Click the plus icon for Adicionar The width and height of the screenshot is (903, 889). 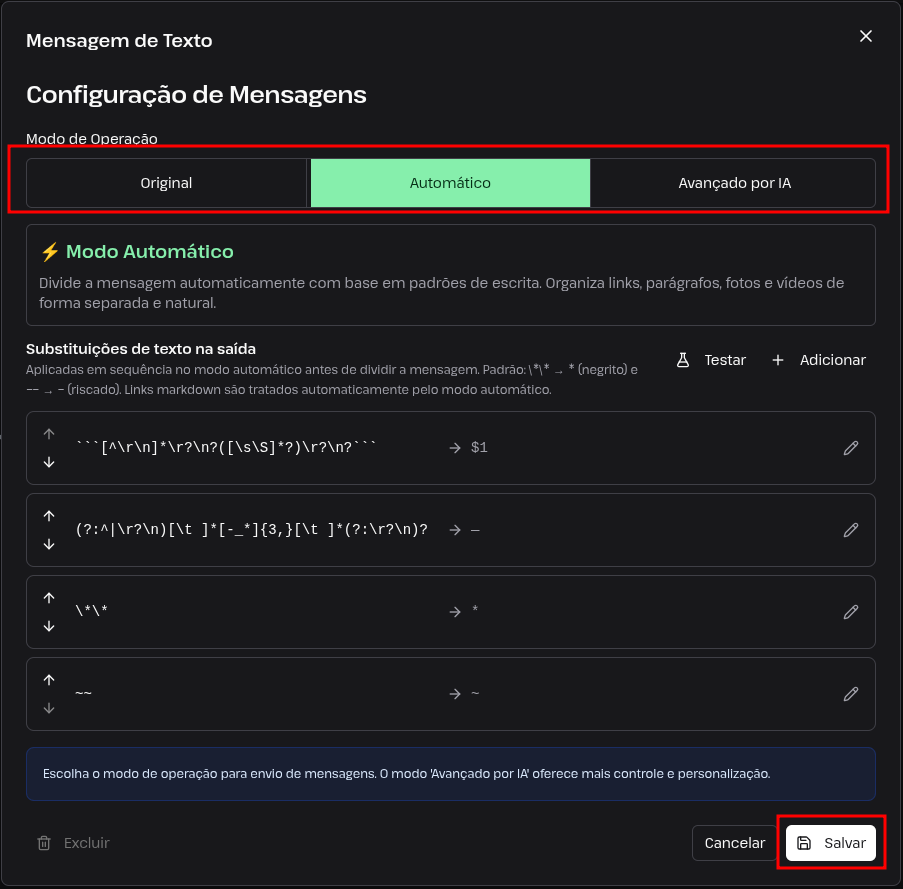pyautogui.click(x=778, y=360)
